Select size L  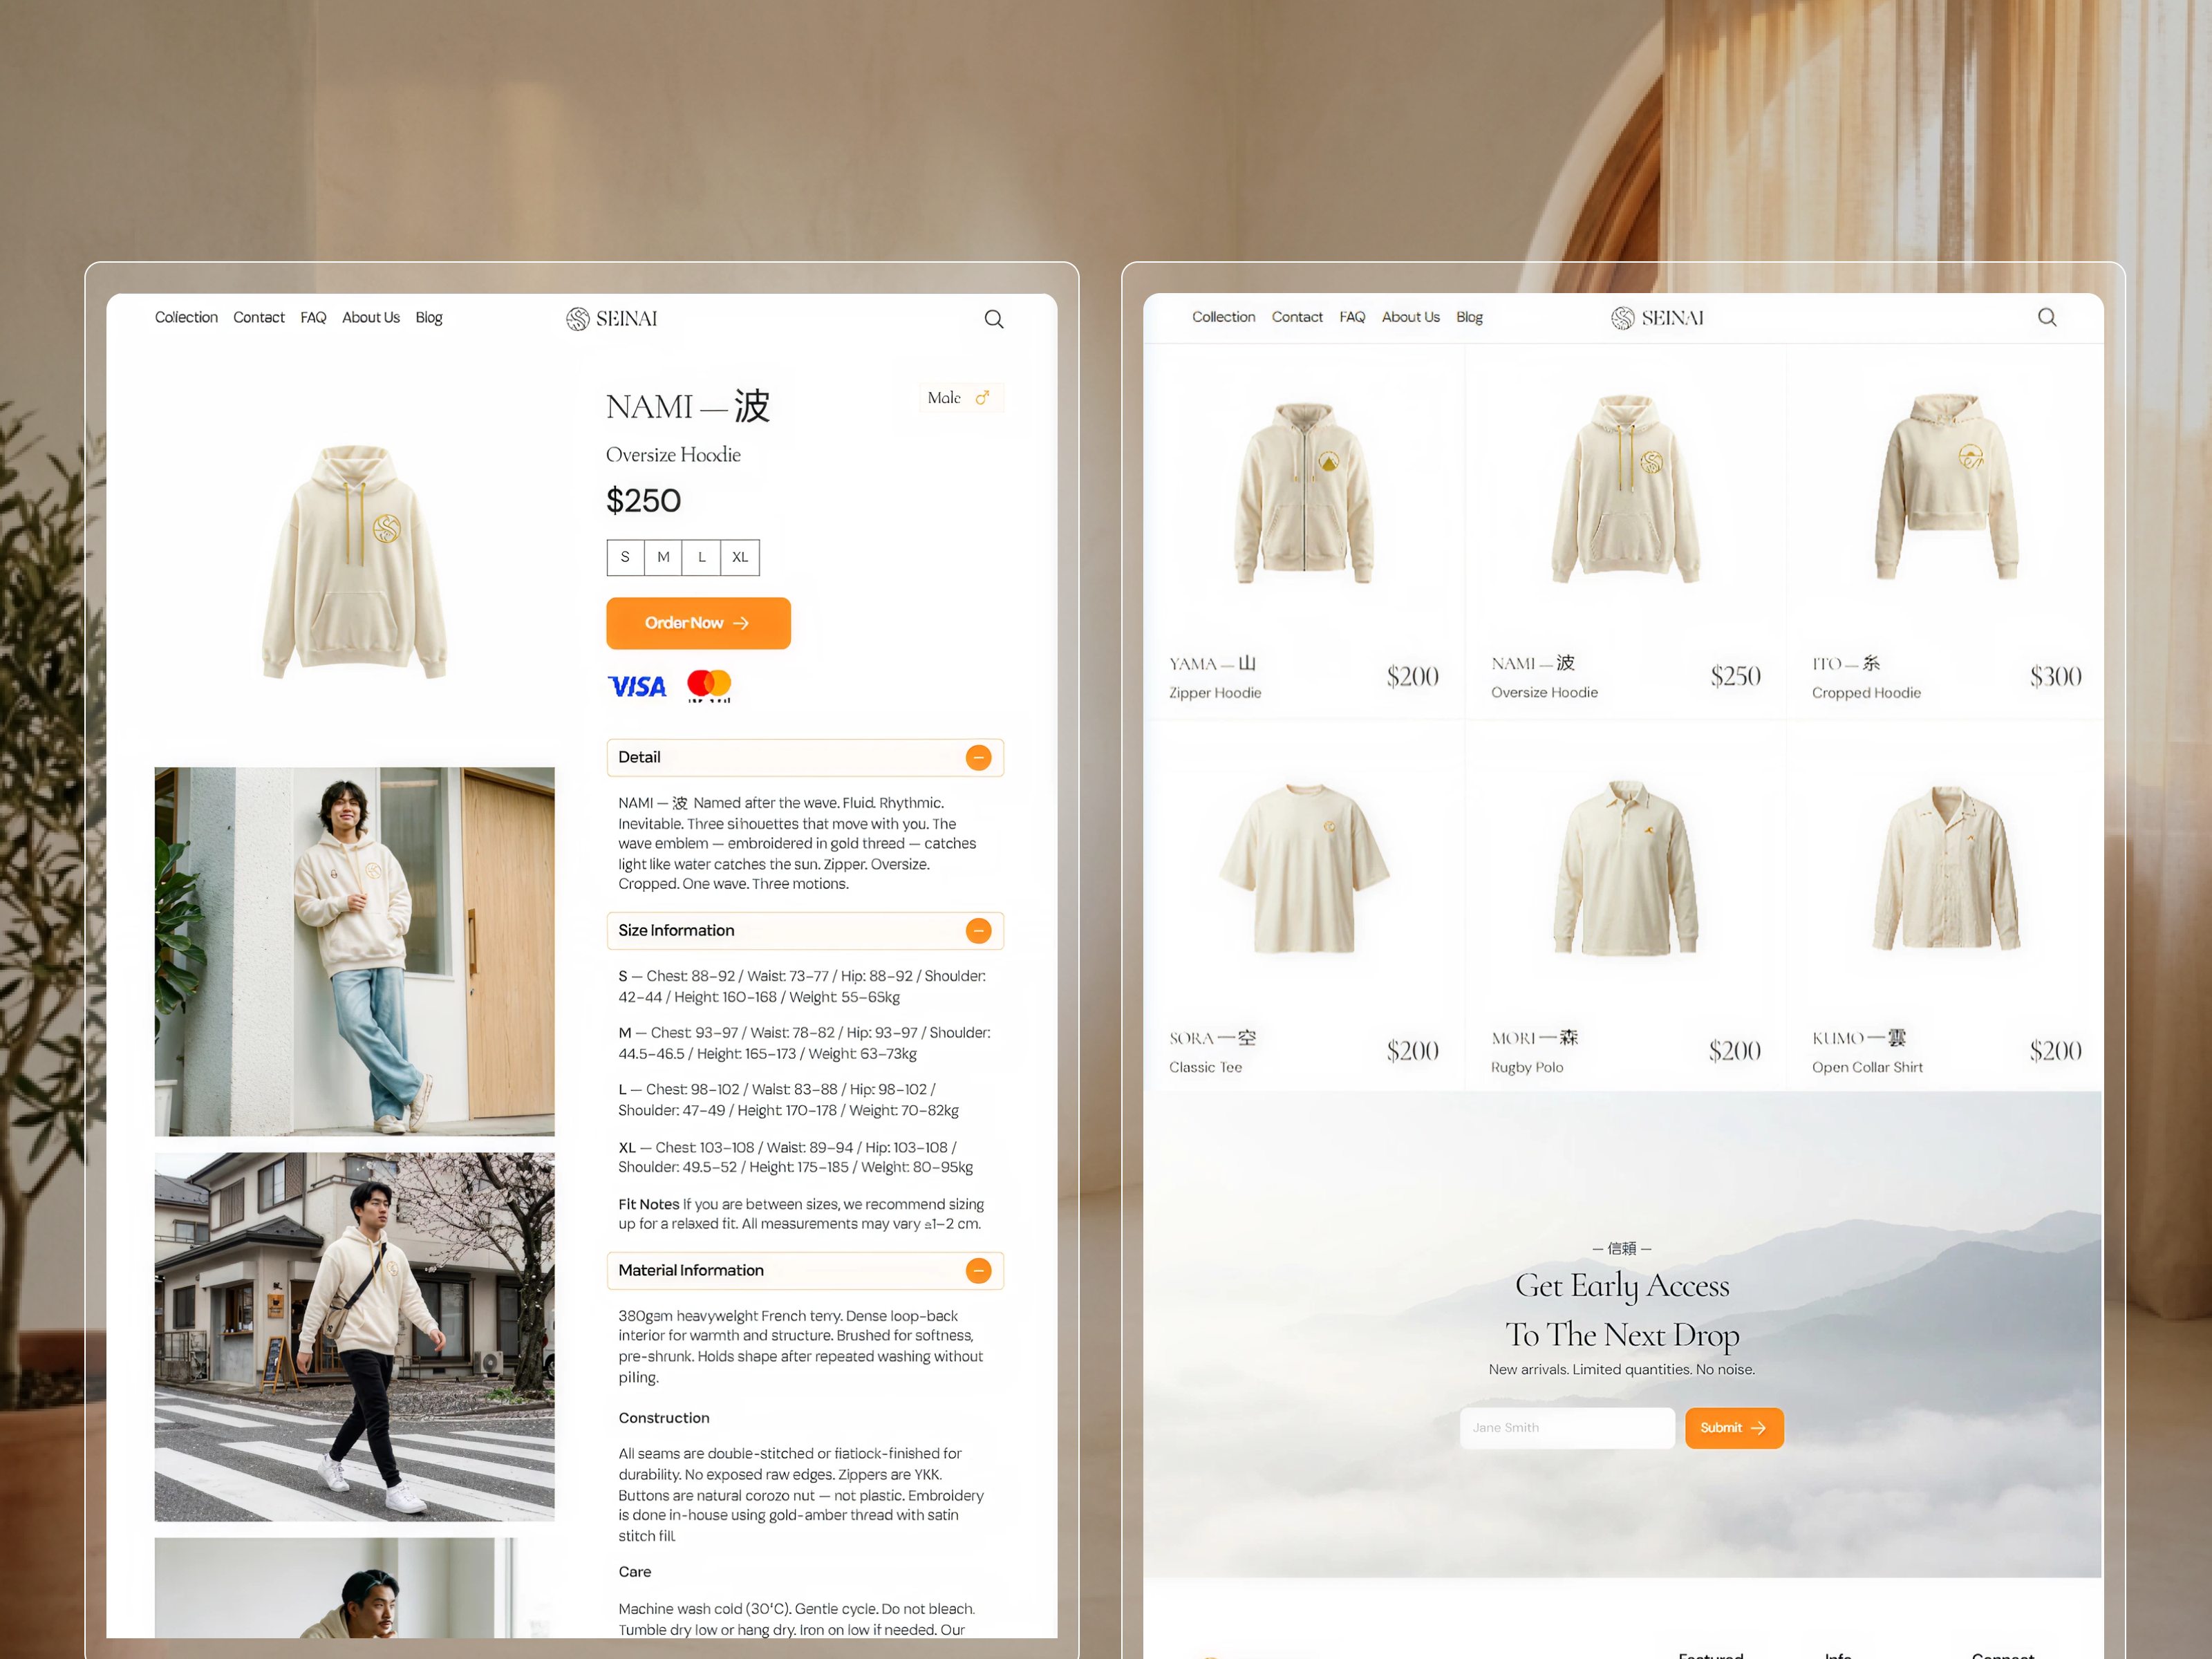[x=701, y=557]
